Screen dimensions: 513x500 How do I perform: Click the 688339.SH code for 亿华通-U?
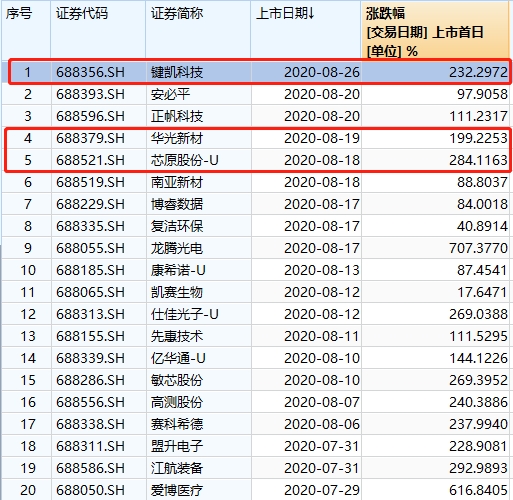tap(90, 358)
